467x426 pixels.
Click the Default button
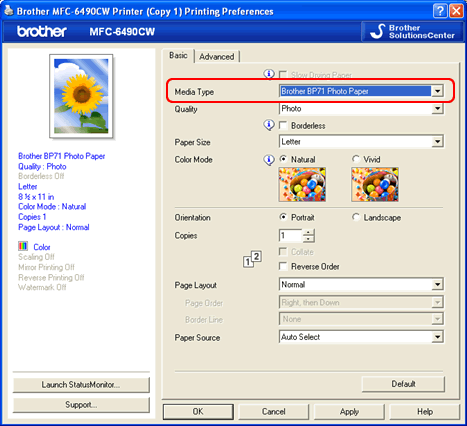point(403,384)
